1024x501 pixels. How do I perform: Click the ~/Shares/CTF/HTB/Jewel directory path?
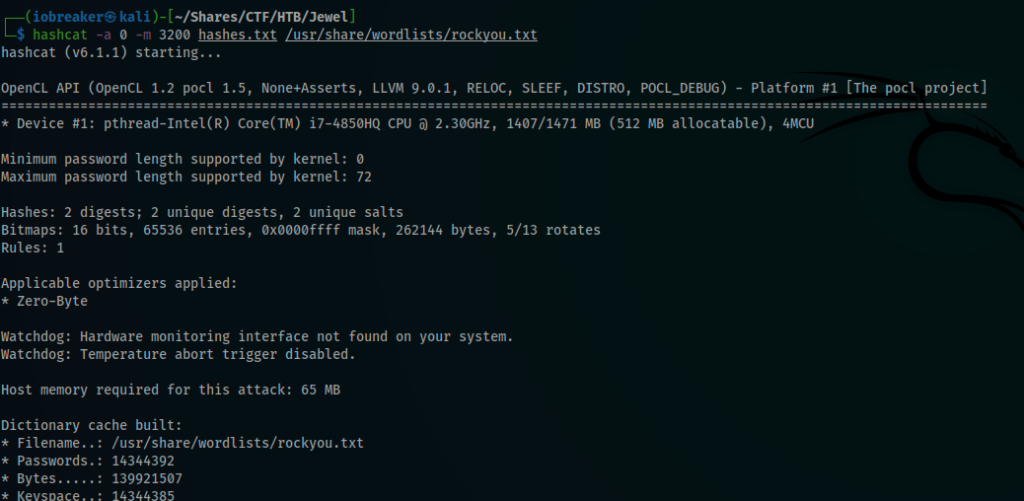(262, 17)
